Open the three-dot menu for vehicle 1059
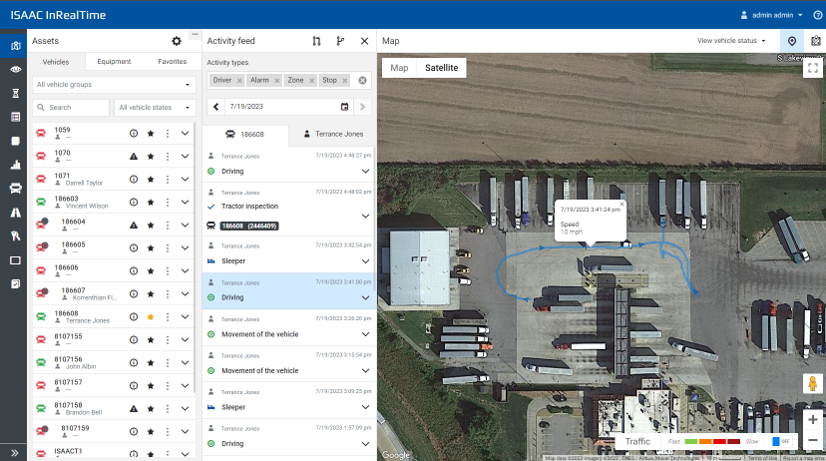The image size is (826, 461). [x=167, y=133]
